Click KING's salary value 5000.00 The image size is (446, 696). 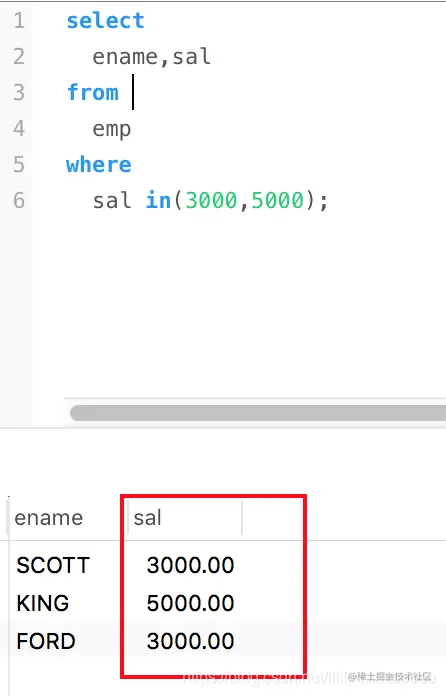[x=190, y=603]
